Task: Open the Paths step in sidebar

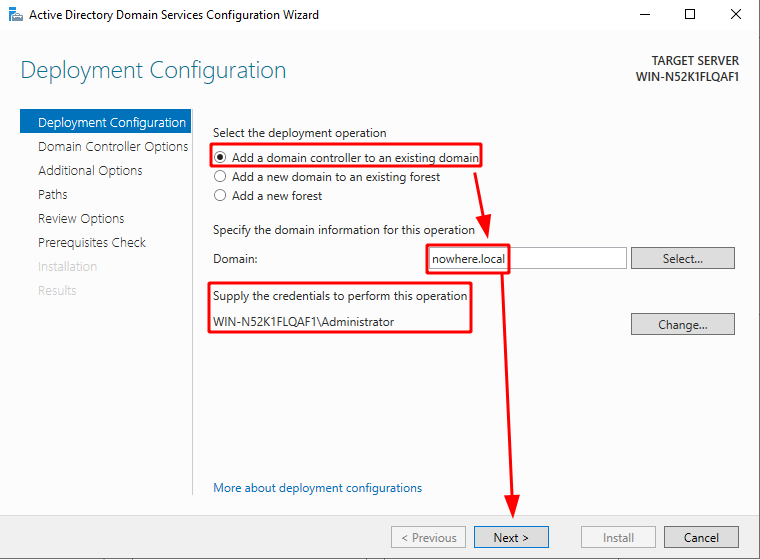Action: pos(52,194)
